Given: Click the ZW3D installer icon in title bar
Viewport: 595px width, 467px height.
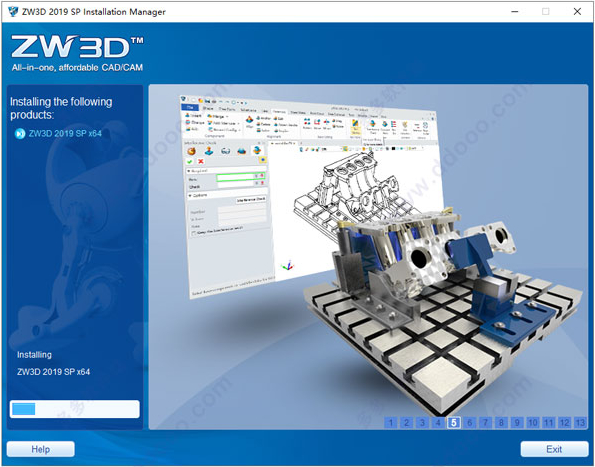Looking at the screenshot, I should (x=13, y=11).
